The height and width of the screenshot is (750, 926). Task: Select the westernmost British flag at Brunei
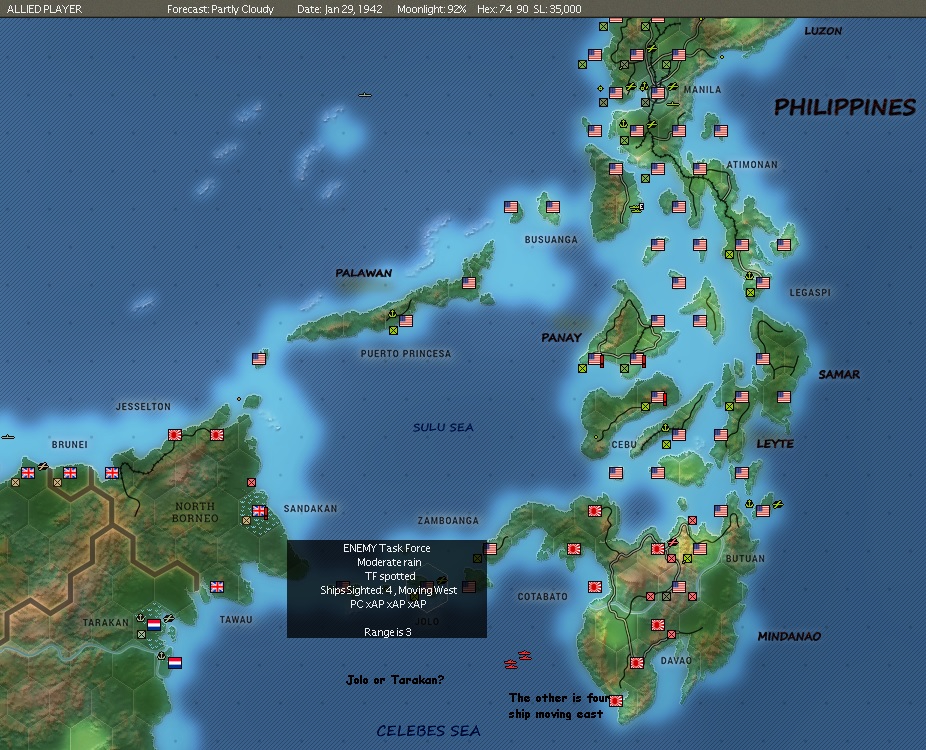pos(28,472)
